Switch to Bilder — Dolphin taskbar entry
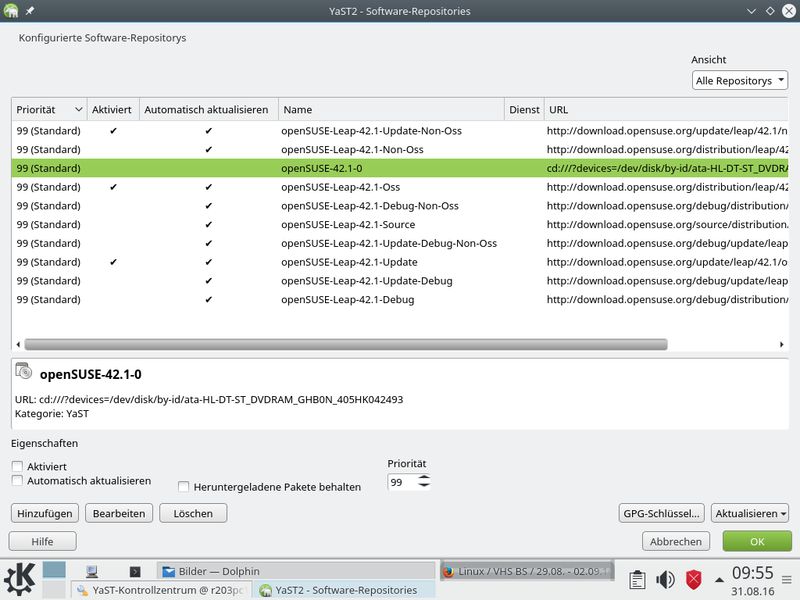Screen dimensions: 800x600 [296, 571]
